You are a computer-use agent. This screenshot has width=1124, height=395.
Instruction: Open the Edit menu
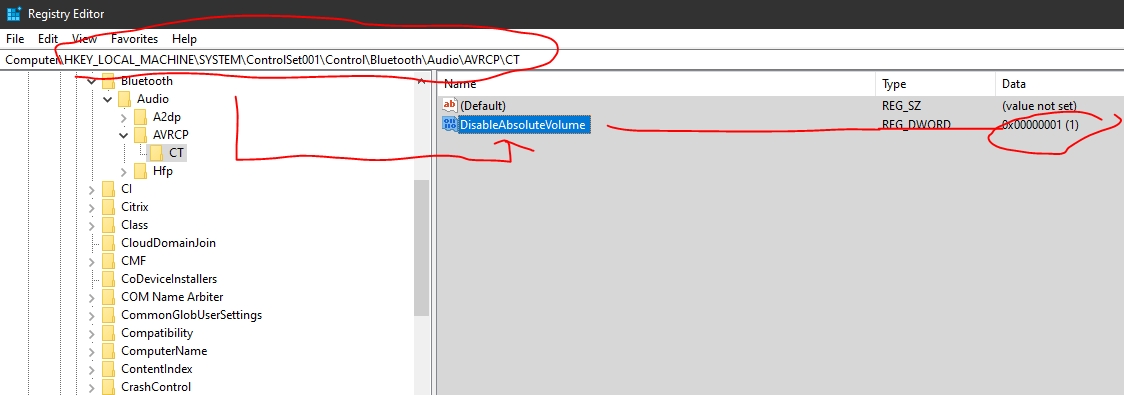48,39
